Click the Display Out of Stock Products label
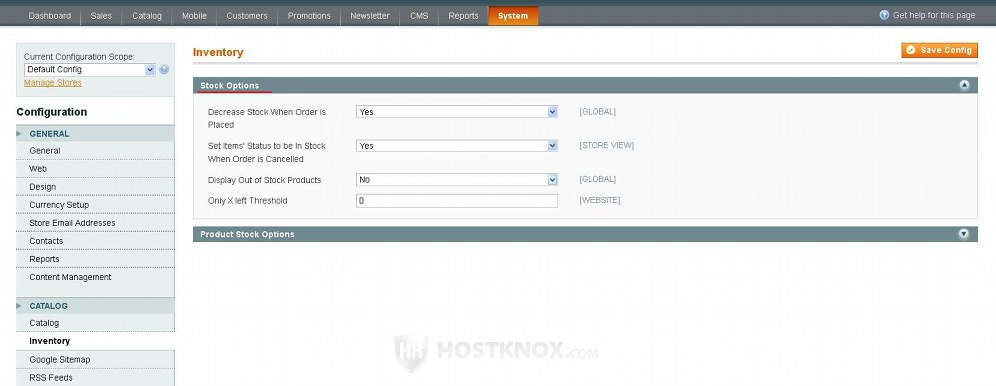Image resolution: width=996 pixels, height=386 pixels. point(264,180)
